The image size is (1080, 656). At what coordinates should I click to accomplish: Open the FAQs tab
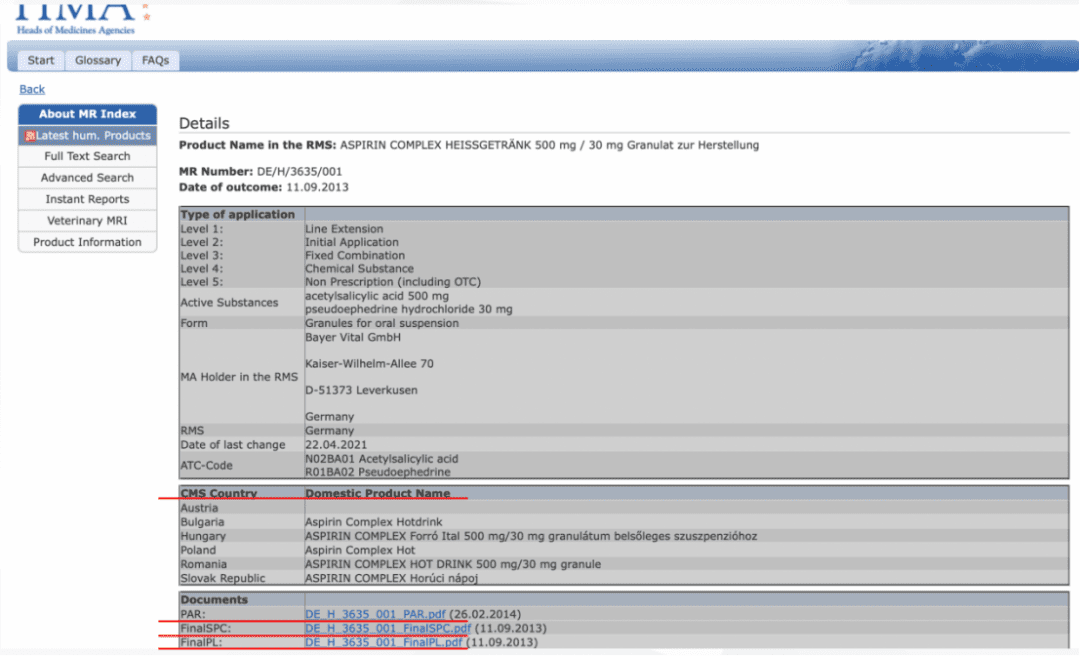coord(155,61)
